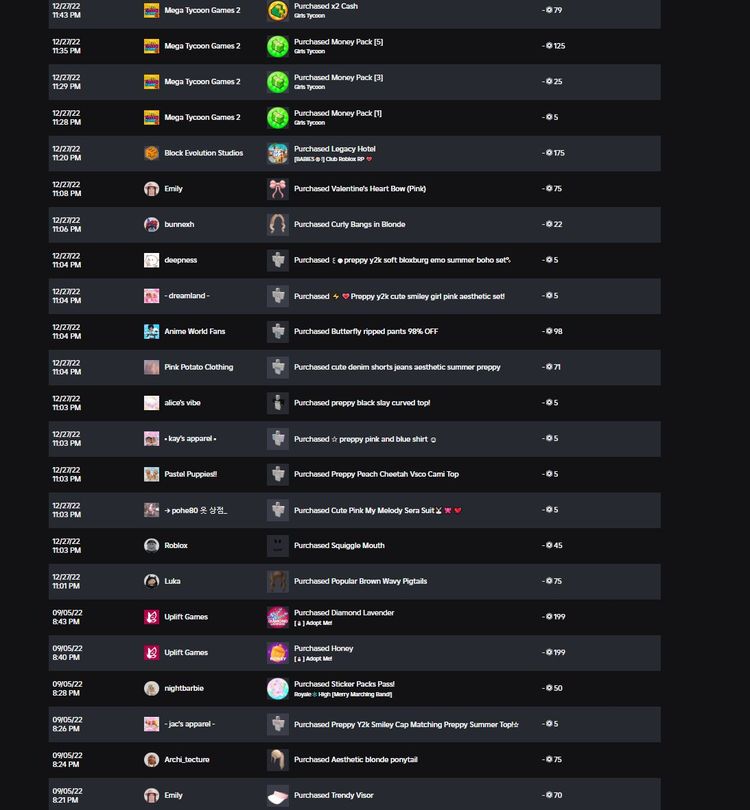Click the green Money Pack [5] icon
Viewport: 750px width, 810px height.
tap(277, 46)
